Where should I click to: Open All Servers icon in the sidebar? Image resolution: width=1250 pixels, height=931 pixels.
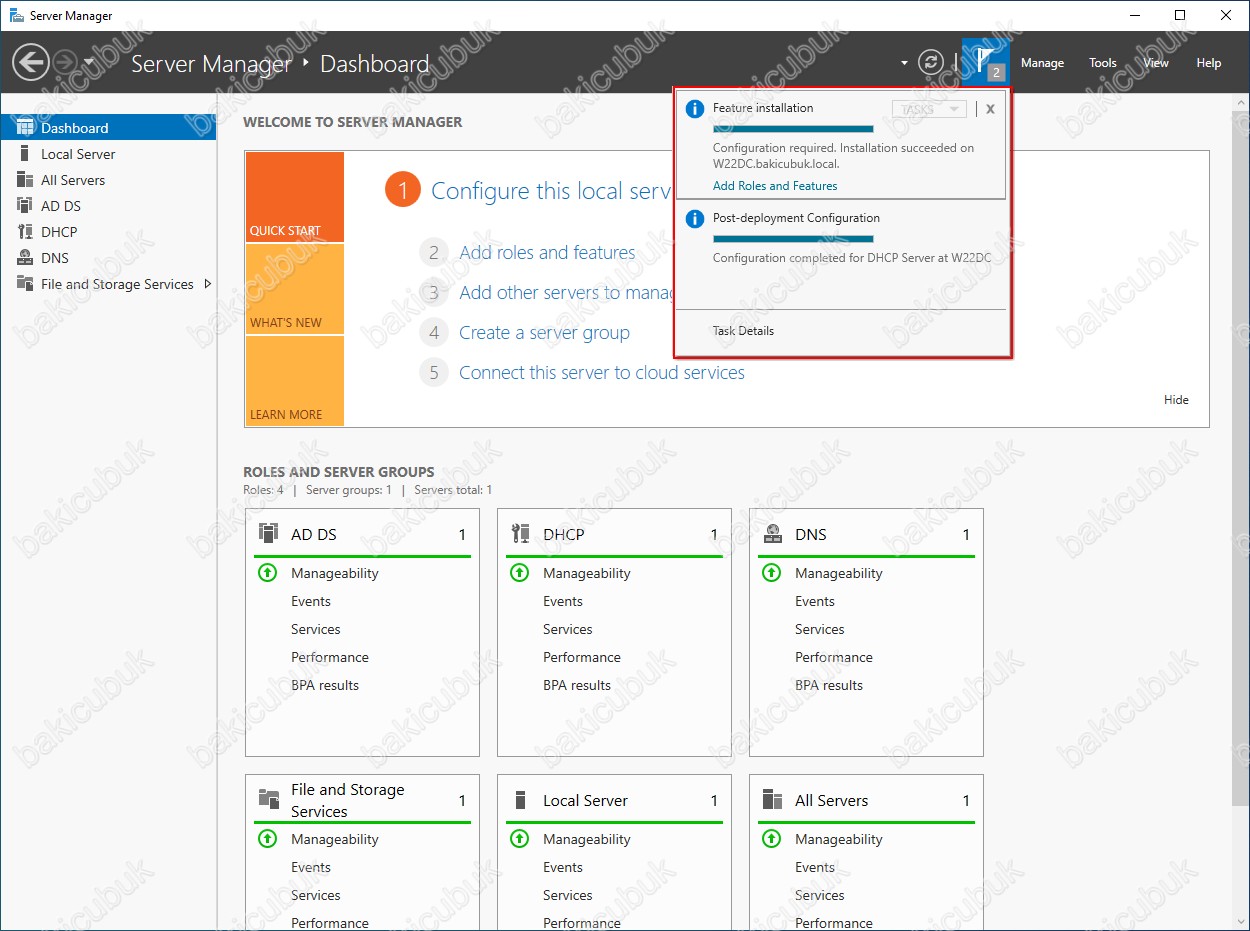pos(25,180)
